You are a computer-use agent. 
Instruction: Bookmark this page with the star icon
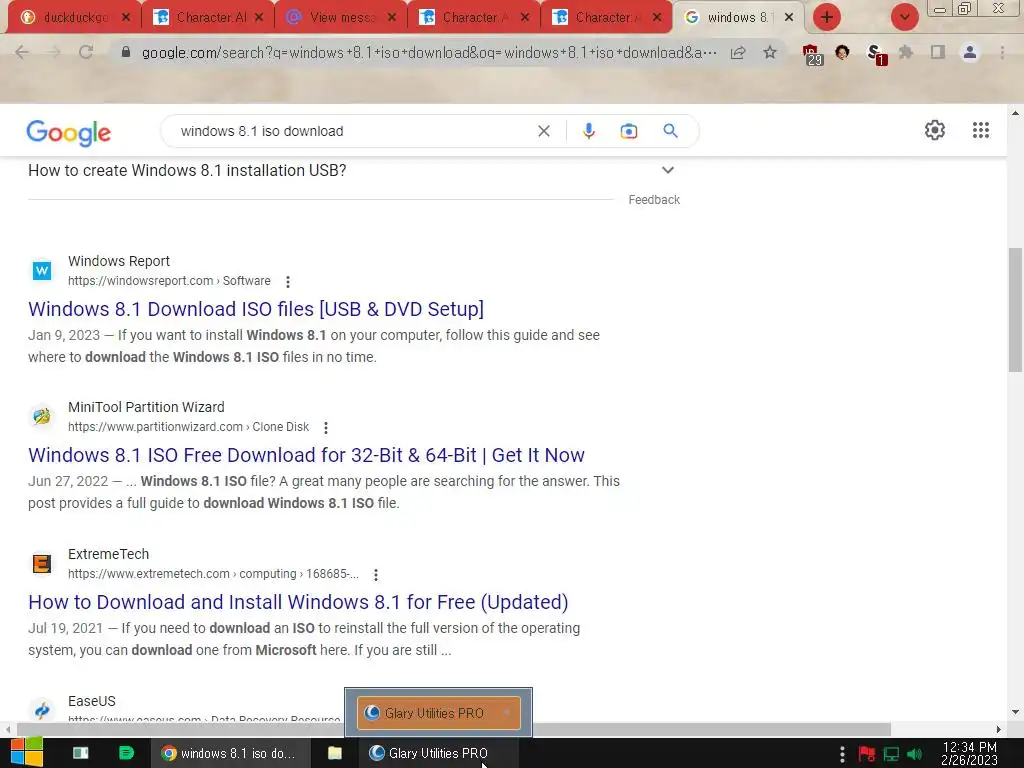770,52
